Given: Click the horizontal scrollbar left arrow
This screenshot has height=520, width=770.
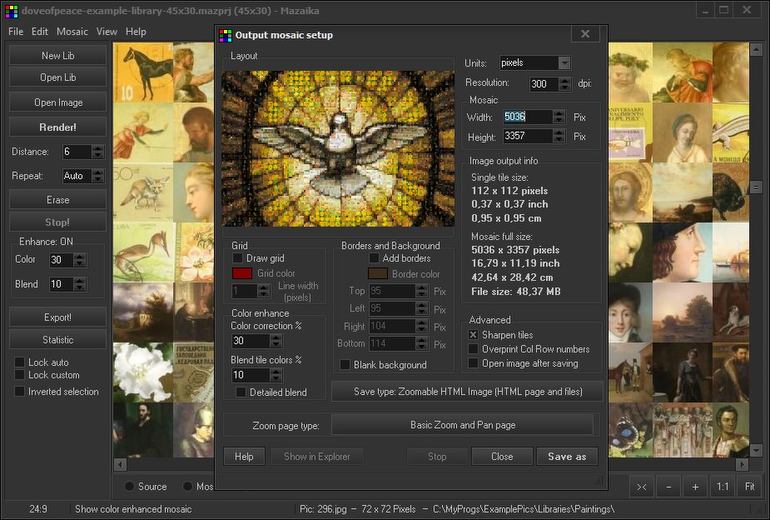Looking at the screenshot, I should pyautogui.click(x=120, y=465).
